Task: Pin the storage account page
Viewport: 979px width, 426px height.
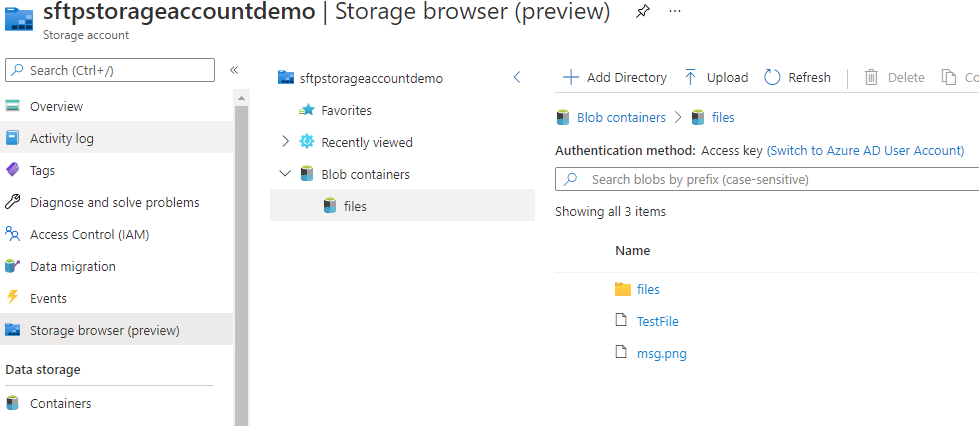Action: point(642,11)
